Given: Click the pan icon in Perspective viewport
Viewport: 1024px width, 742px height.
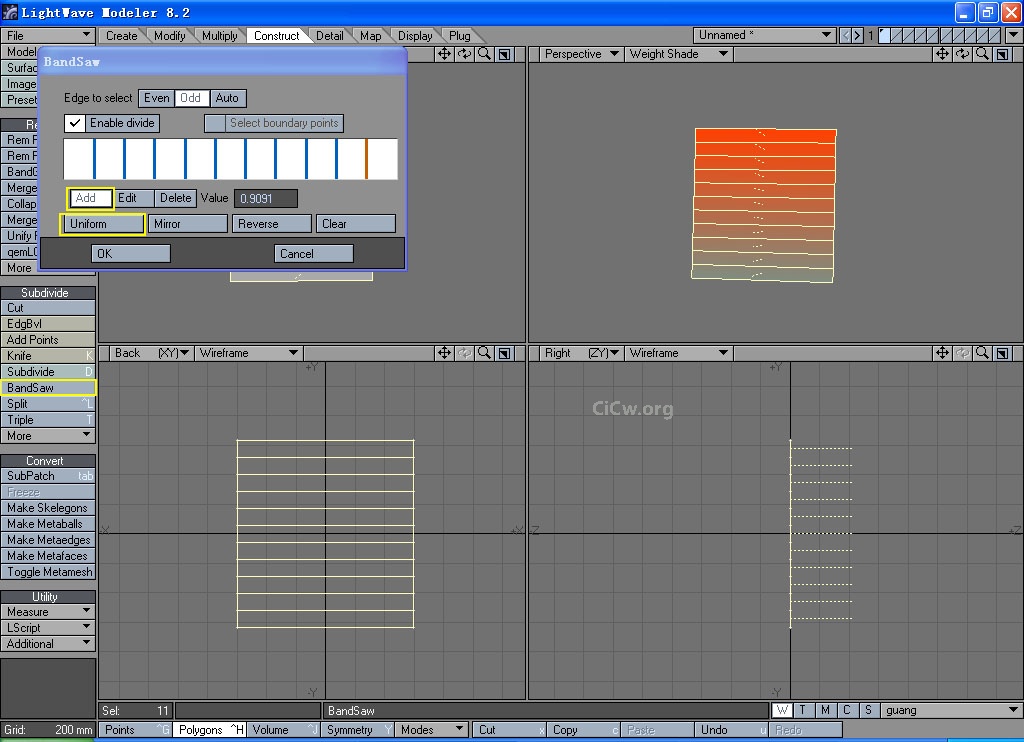Looking at the screenshot, I should tap(942, 54).
